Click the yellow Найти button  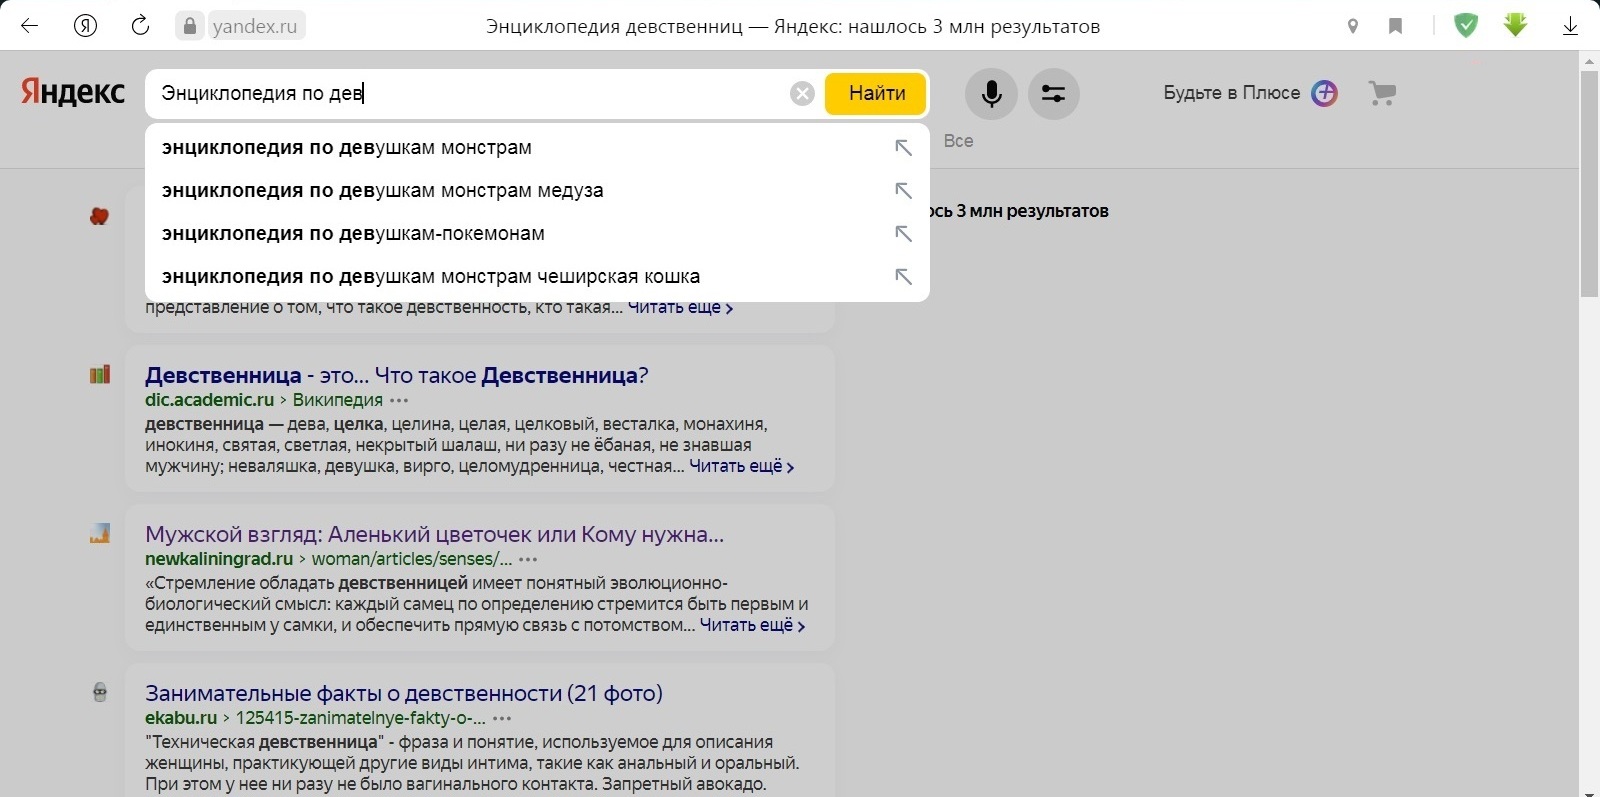[876, 93]
